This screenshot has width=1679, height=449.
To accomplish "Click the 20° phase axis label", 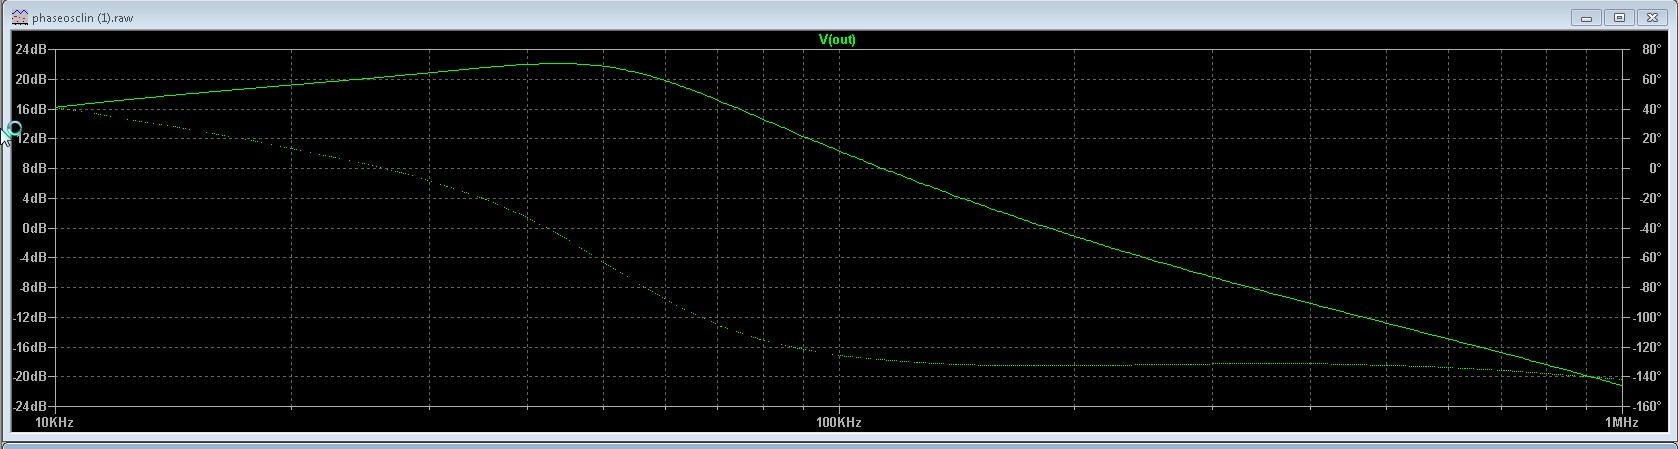I will tap(1651, 139).
